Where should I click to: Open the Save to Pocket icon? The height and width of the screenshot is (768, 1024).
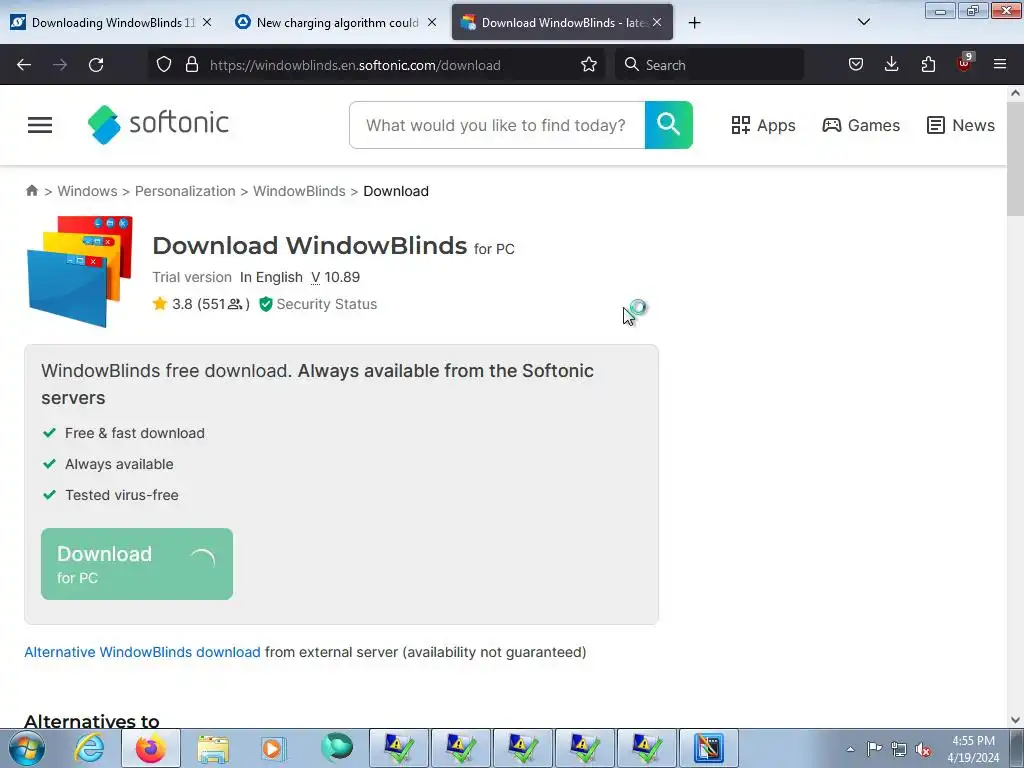tap(856, 65)
